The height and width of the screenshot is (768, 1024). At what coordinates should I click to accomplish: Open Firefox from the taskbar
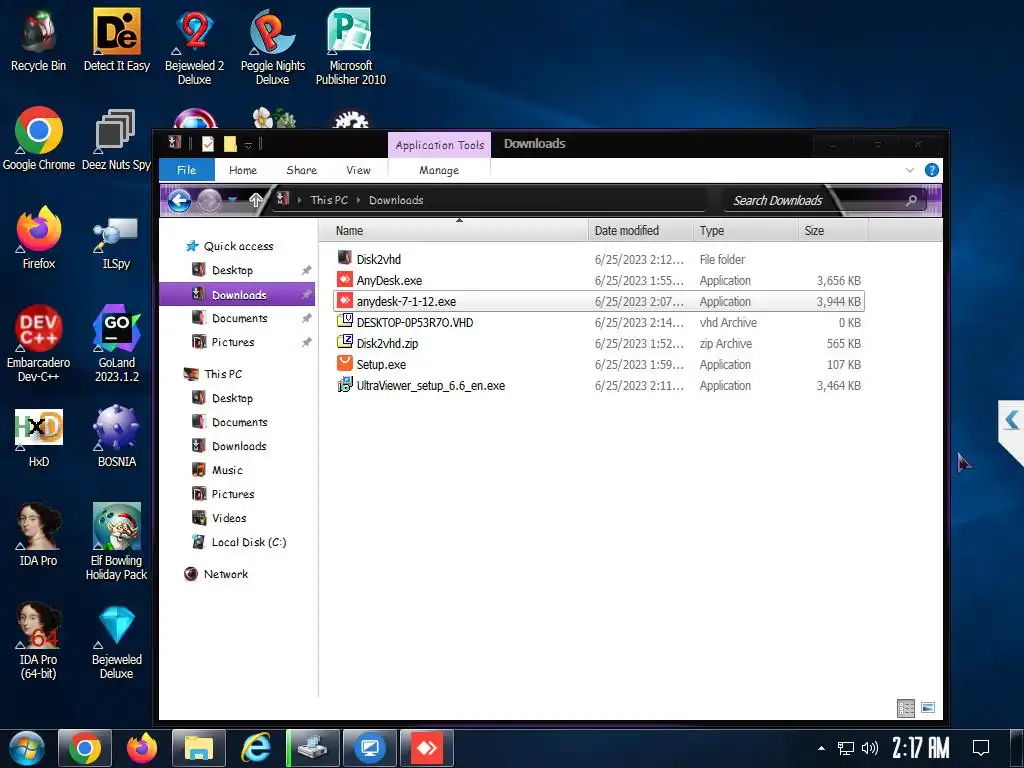(x=142, y=748)
